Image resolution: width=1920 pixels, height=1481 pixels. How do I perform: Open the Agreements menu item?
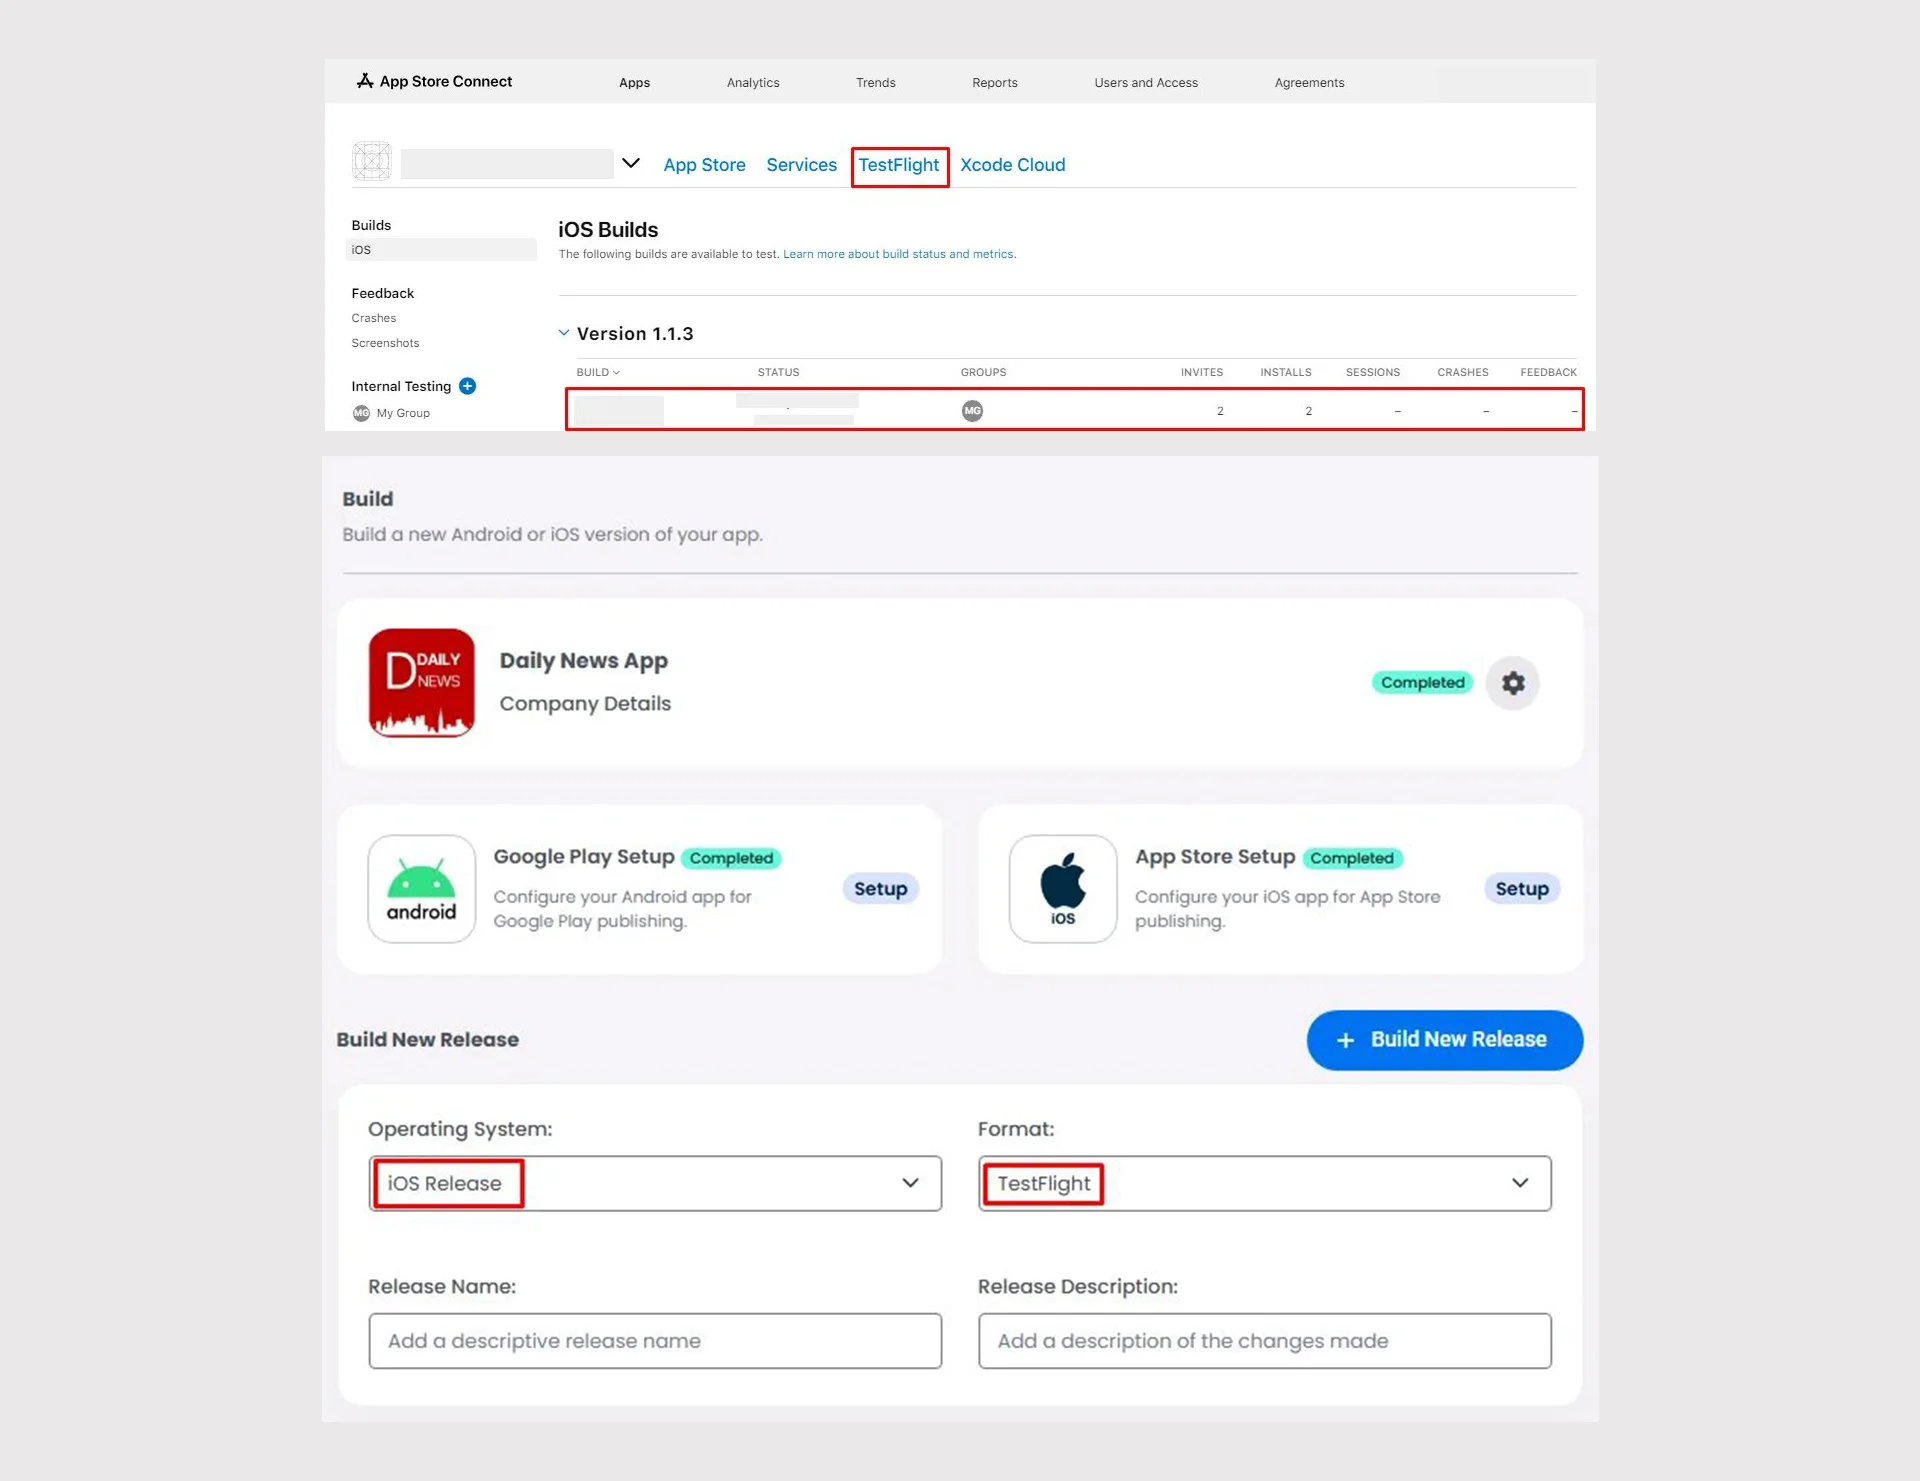[x=1309, y=83]
